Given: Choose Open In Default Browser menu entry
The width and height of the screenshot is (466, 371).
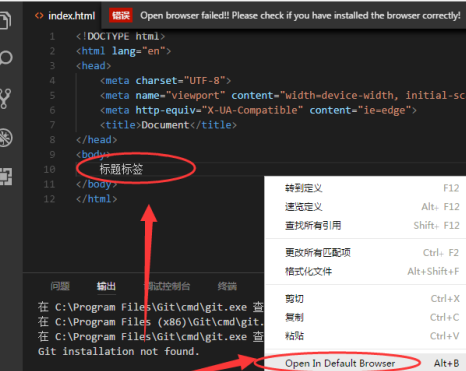Looking at the screenshot, I should (366, 363).
